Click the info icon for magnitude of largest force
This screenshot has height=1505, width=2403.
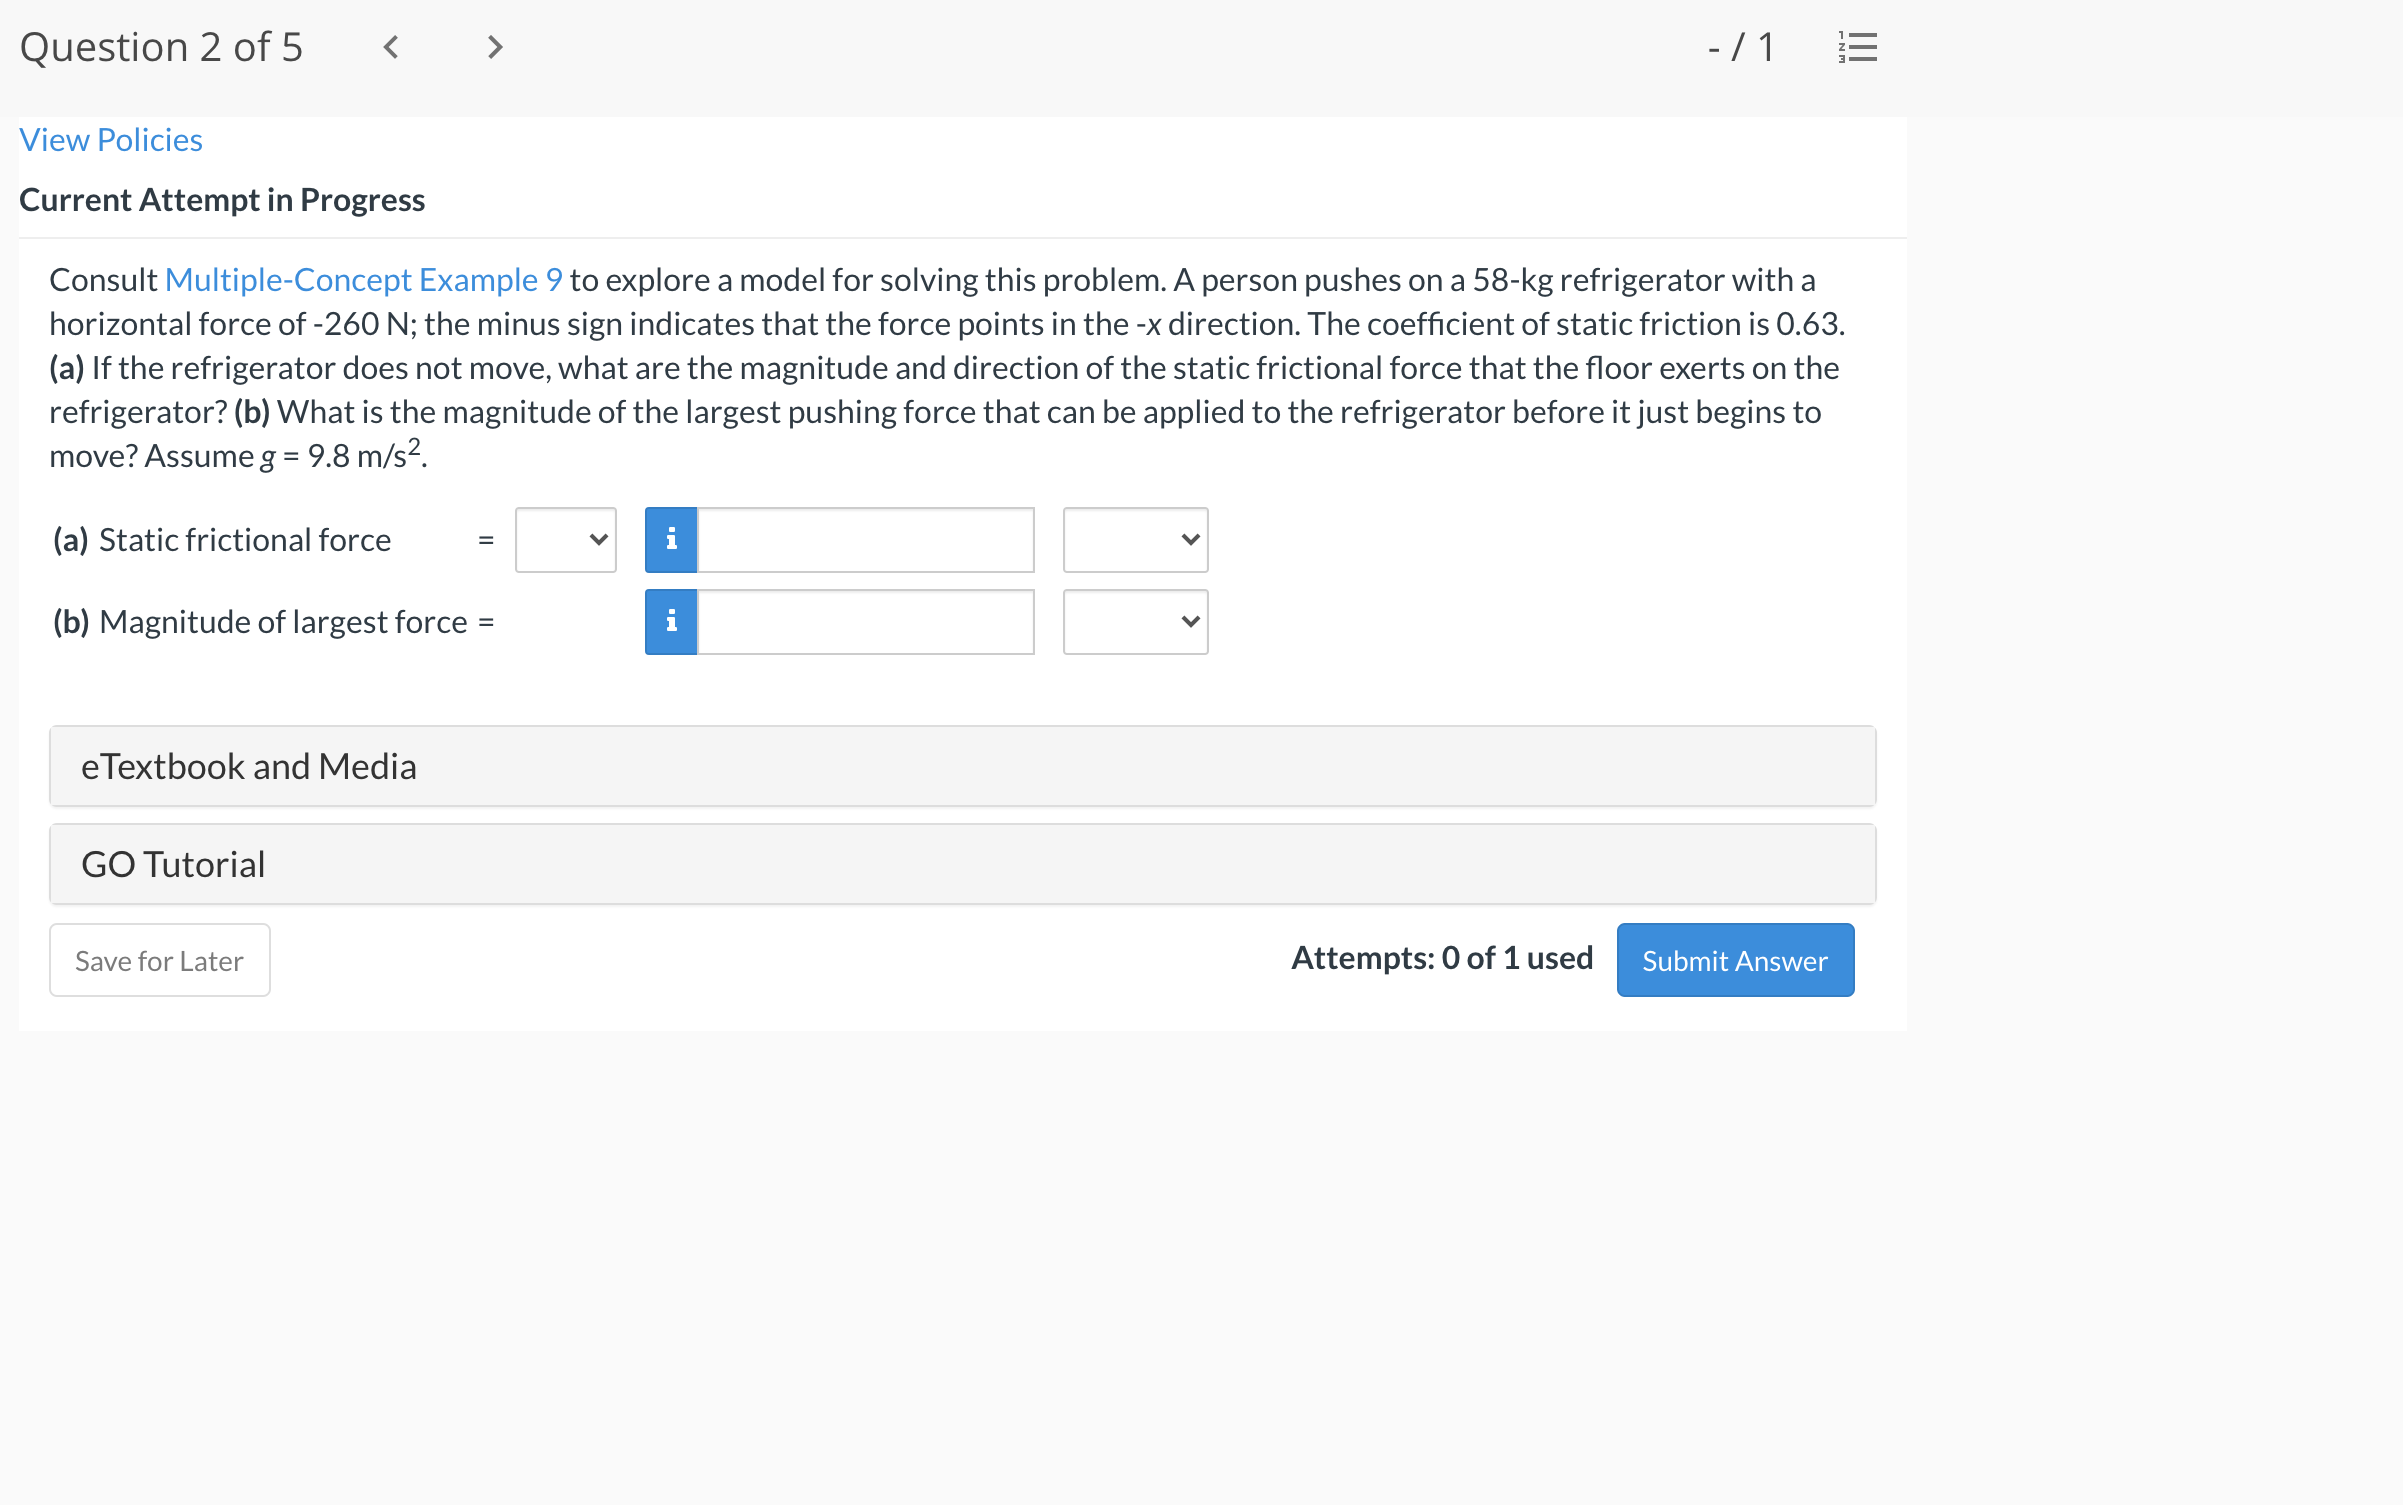674,622
